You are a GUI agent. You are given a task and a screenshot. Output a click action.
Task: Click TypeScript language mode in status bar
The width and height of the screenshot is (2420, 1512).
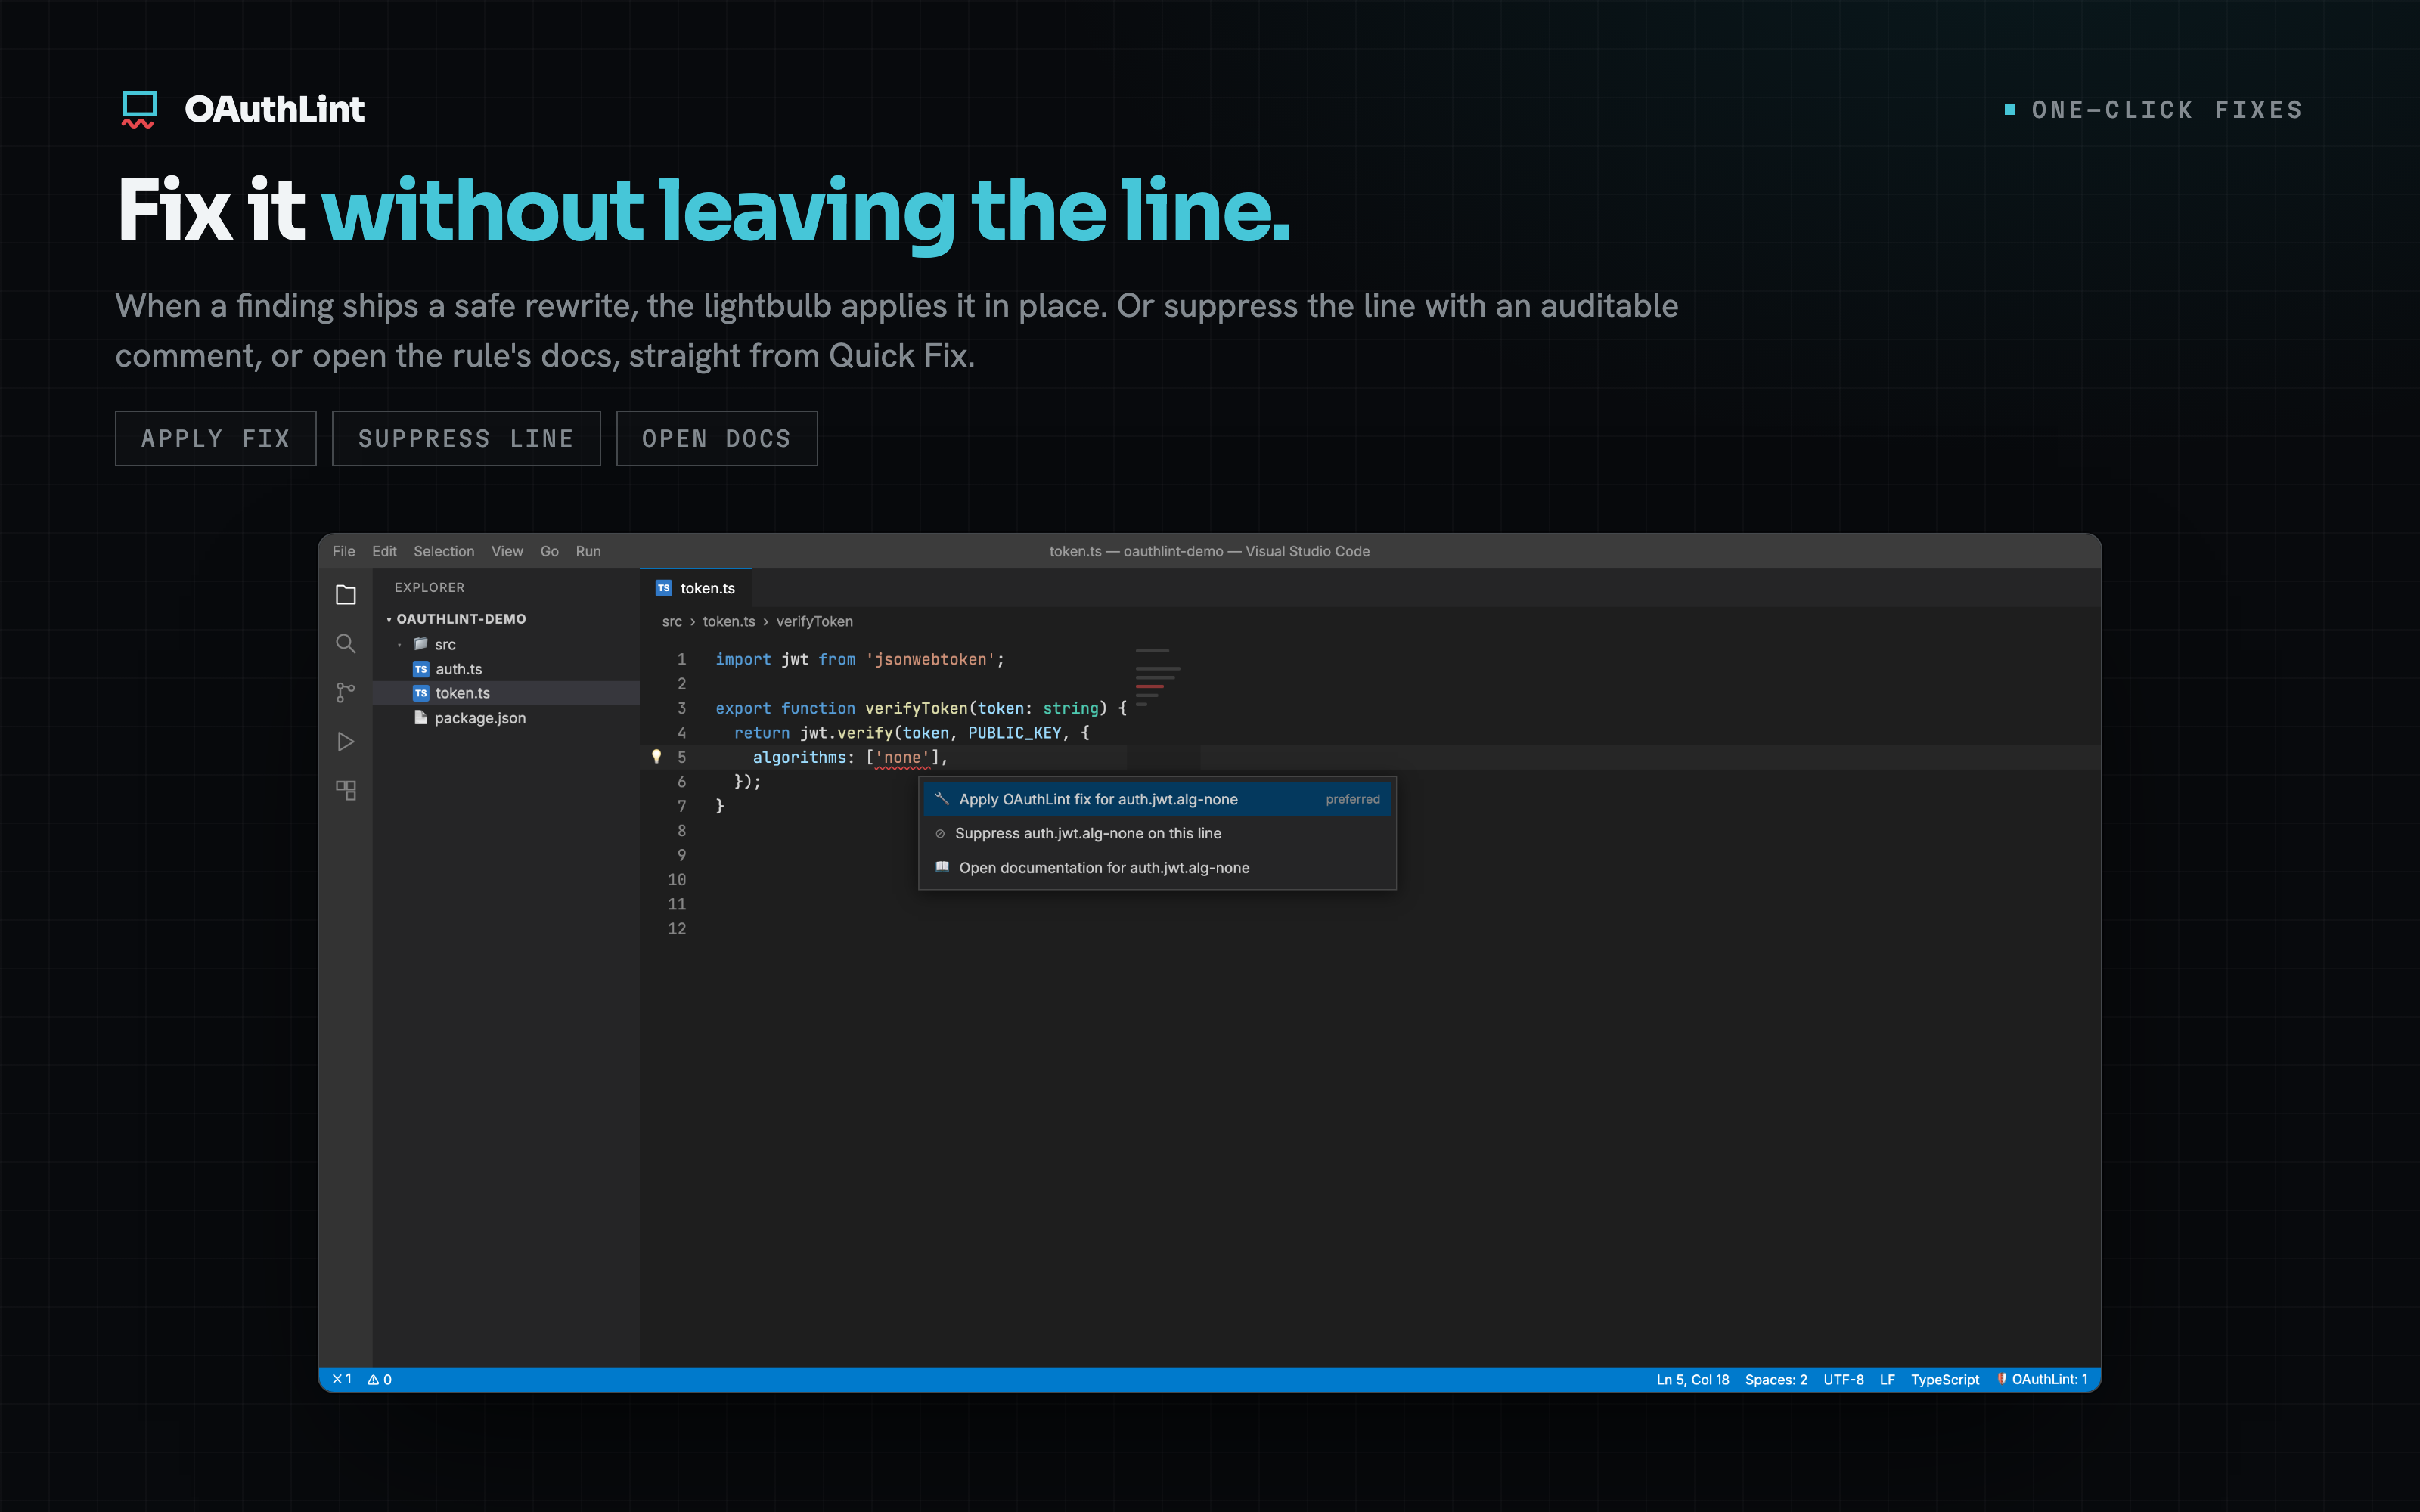pos(1944,1379)
